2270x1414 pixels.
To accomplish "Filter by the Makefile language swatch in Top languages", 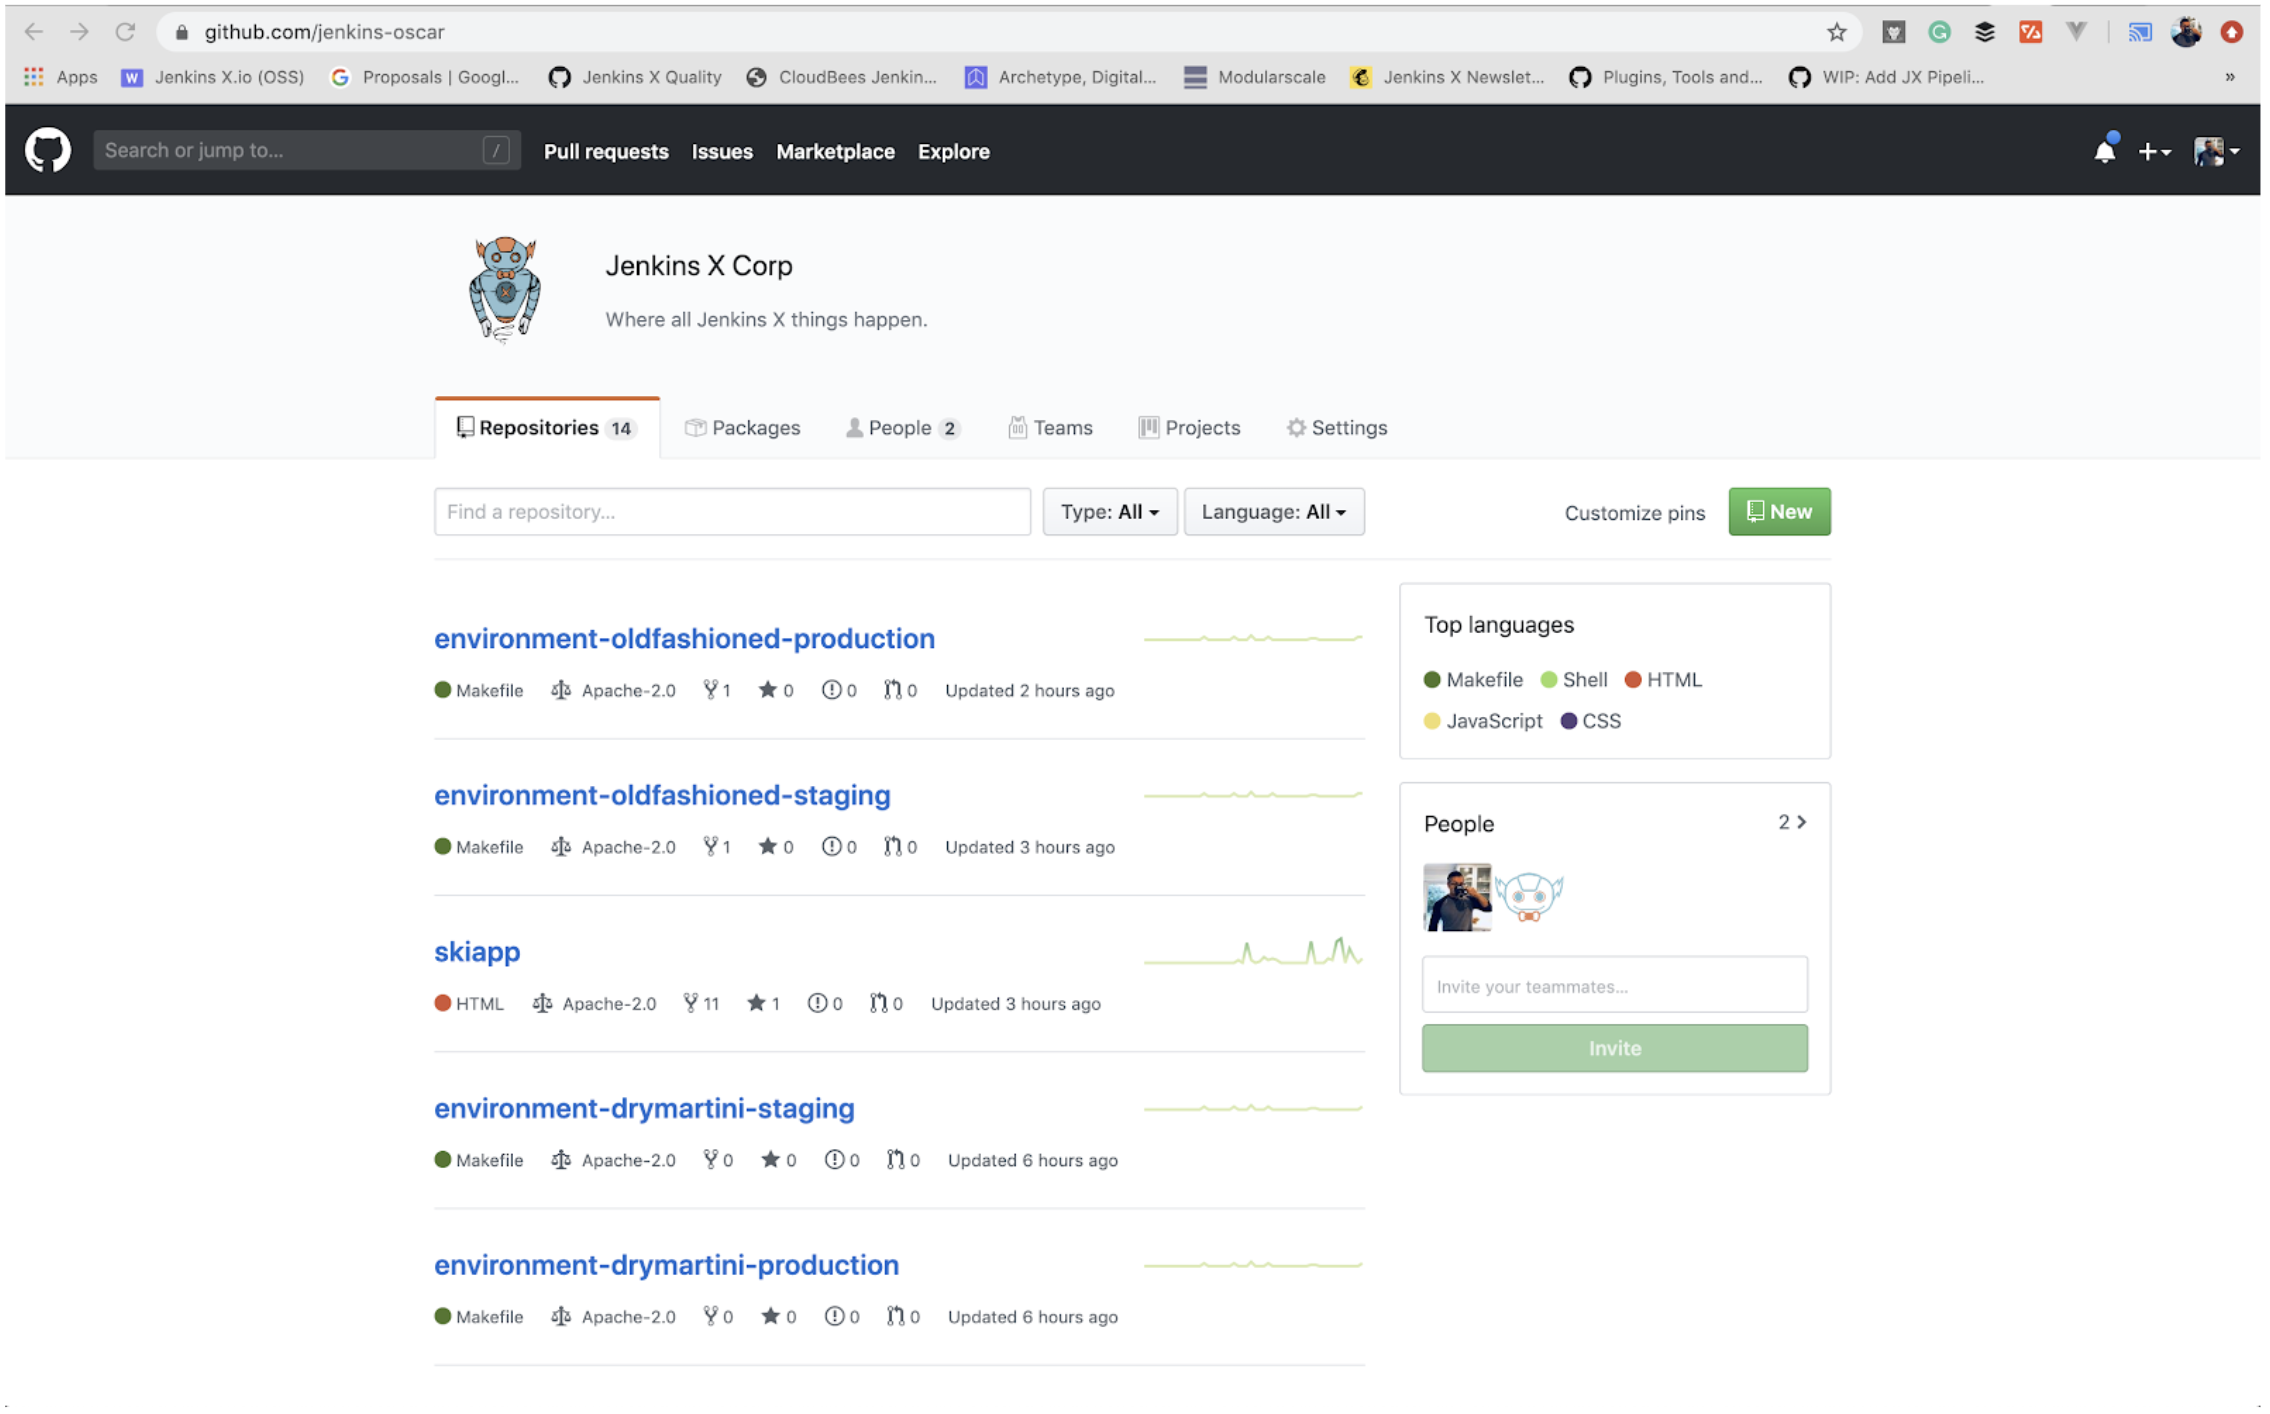I will coord(1473,680).
